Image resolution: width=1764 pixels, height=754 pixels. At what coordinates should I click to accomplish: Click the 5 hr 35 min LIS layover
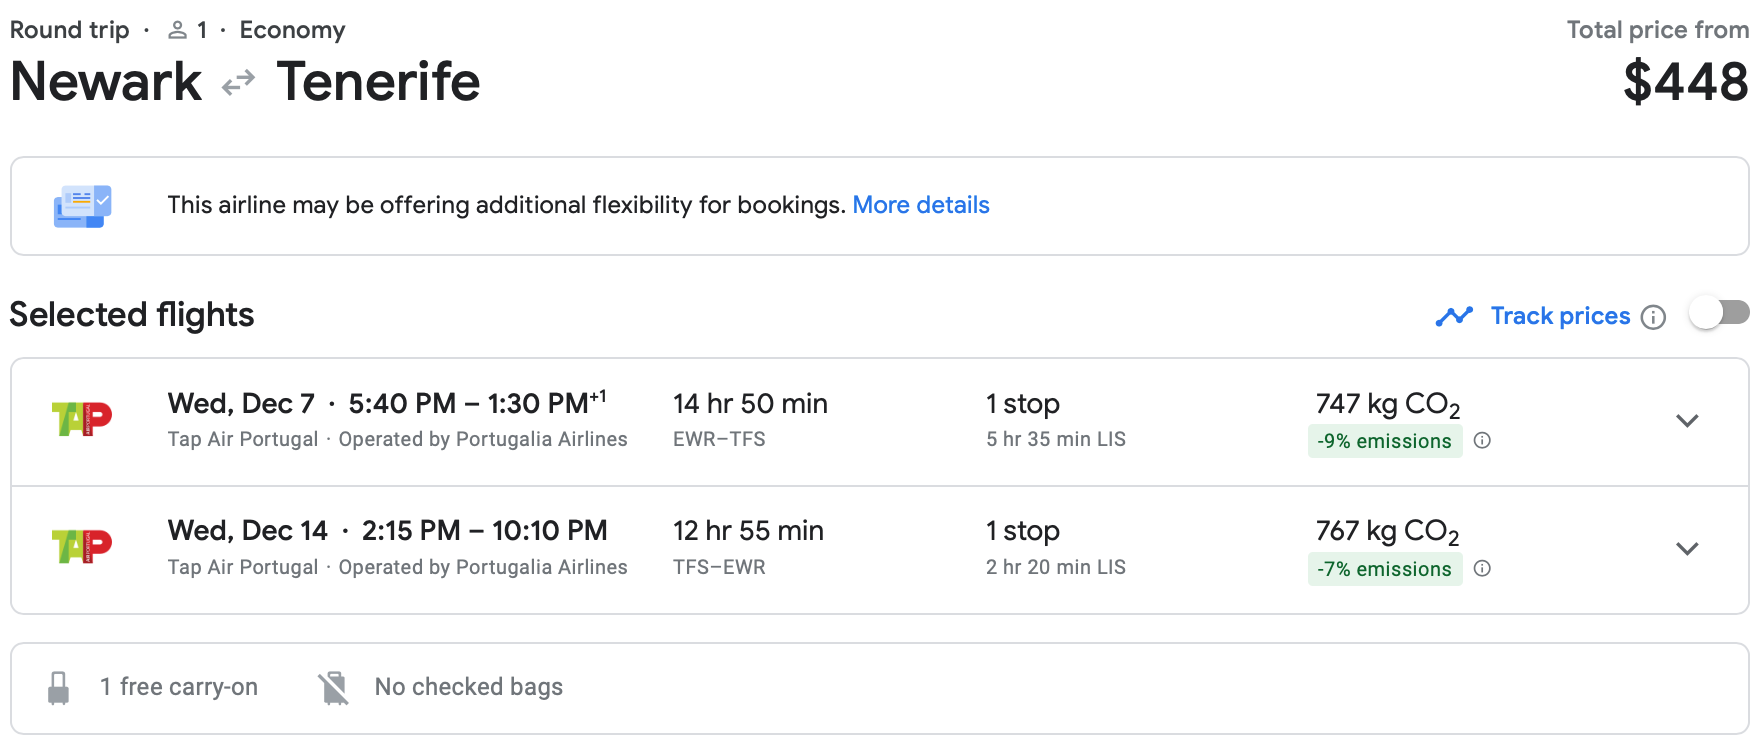pos(1055,439)
